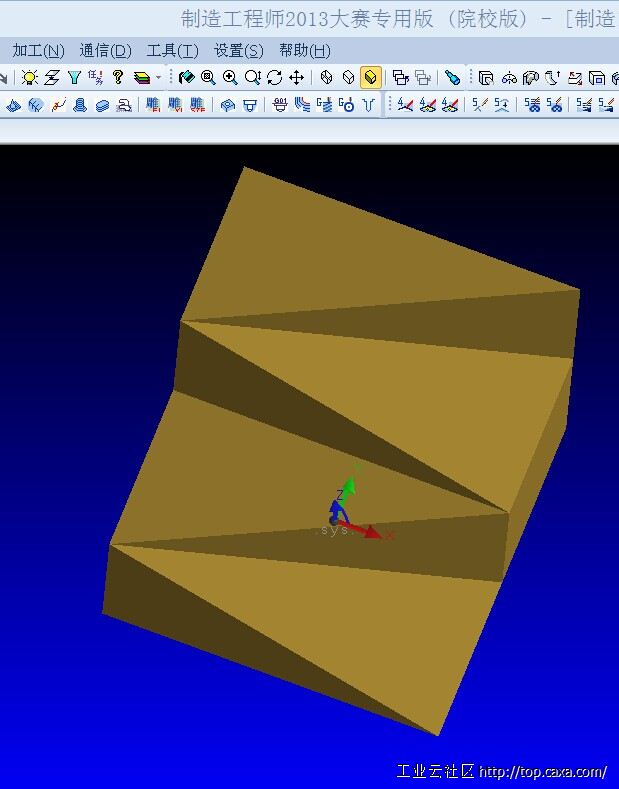This screenshot has height=789, width=619.
Task: Switch to hidden-line cube display mode
Action: coord(349,78)
